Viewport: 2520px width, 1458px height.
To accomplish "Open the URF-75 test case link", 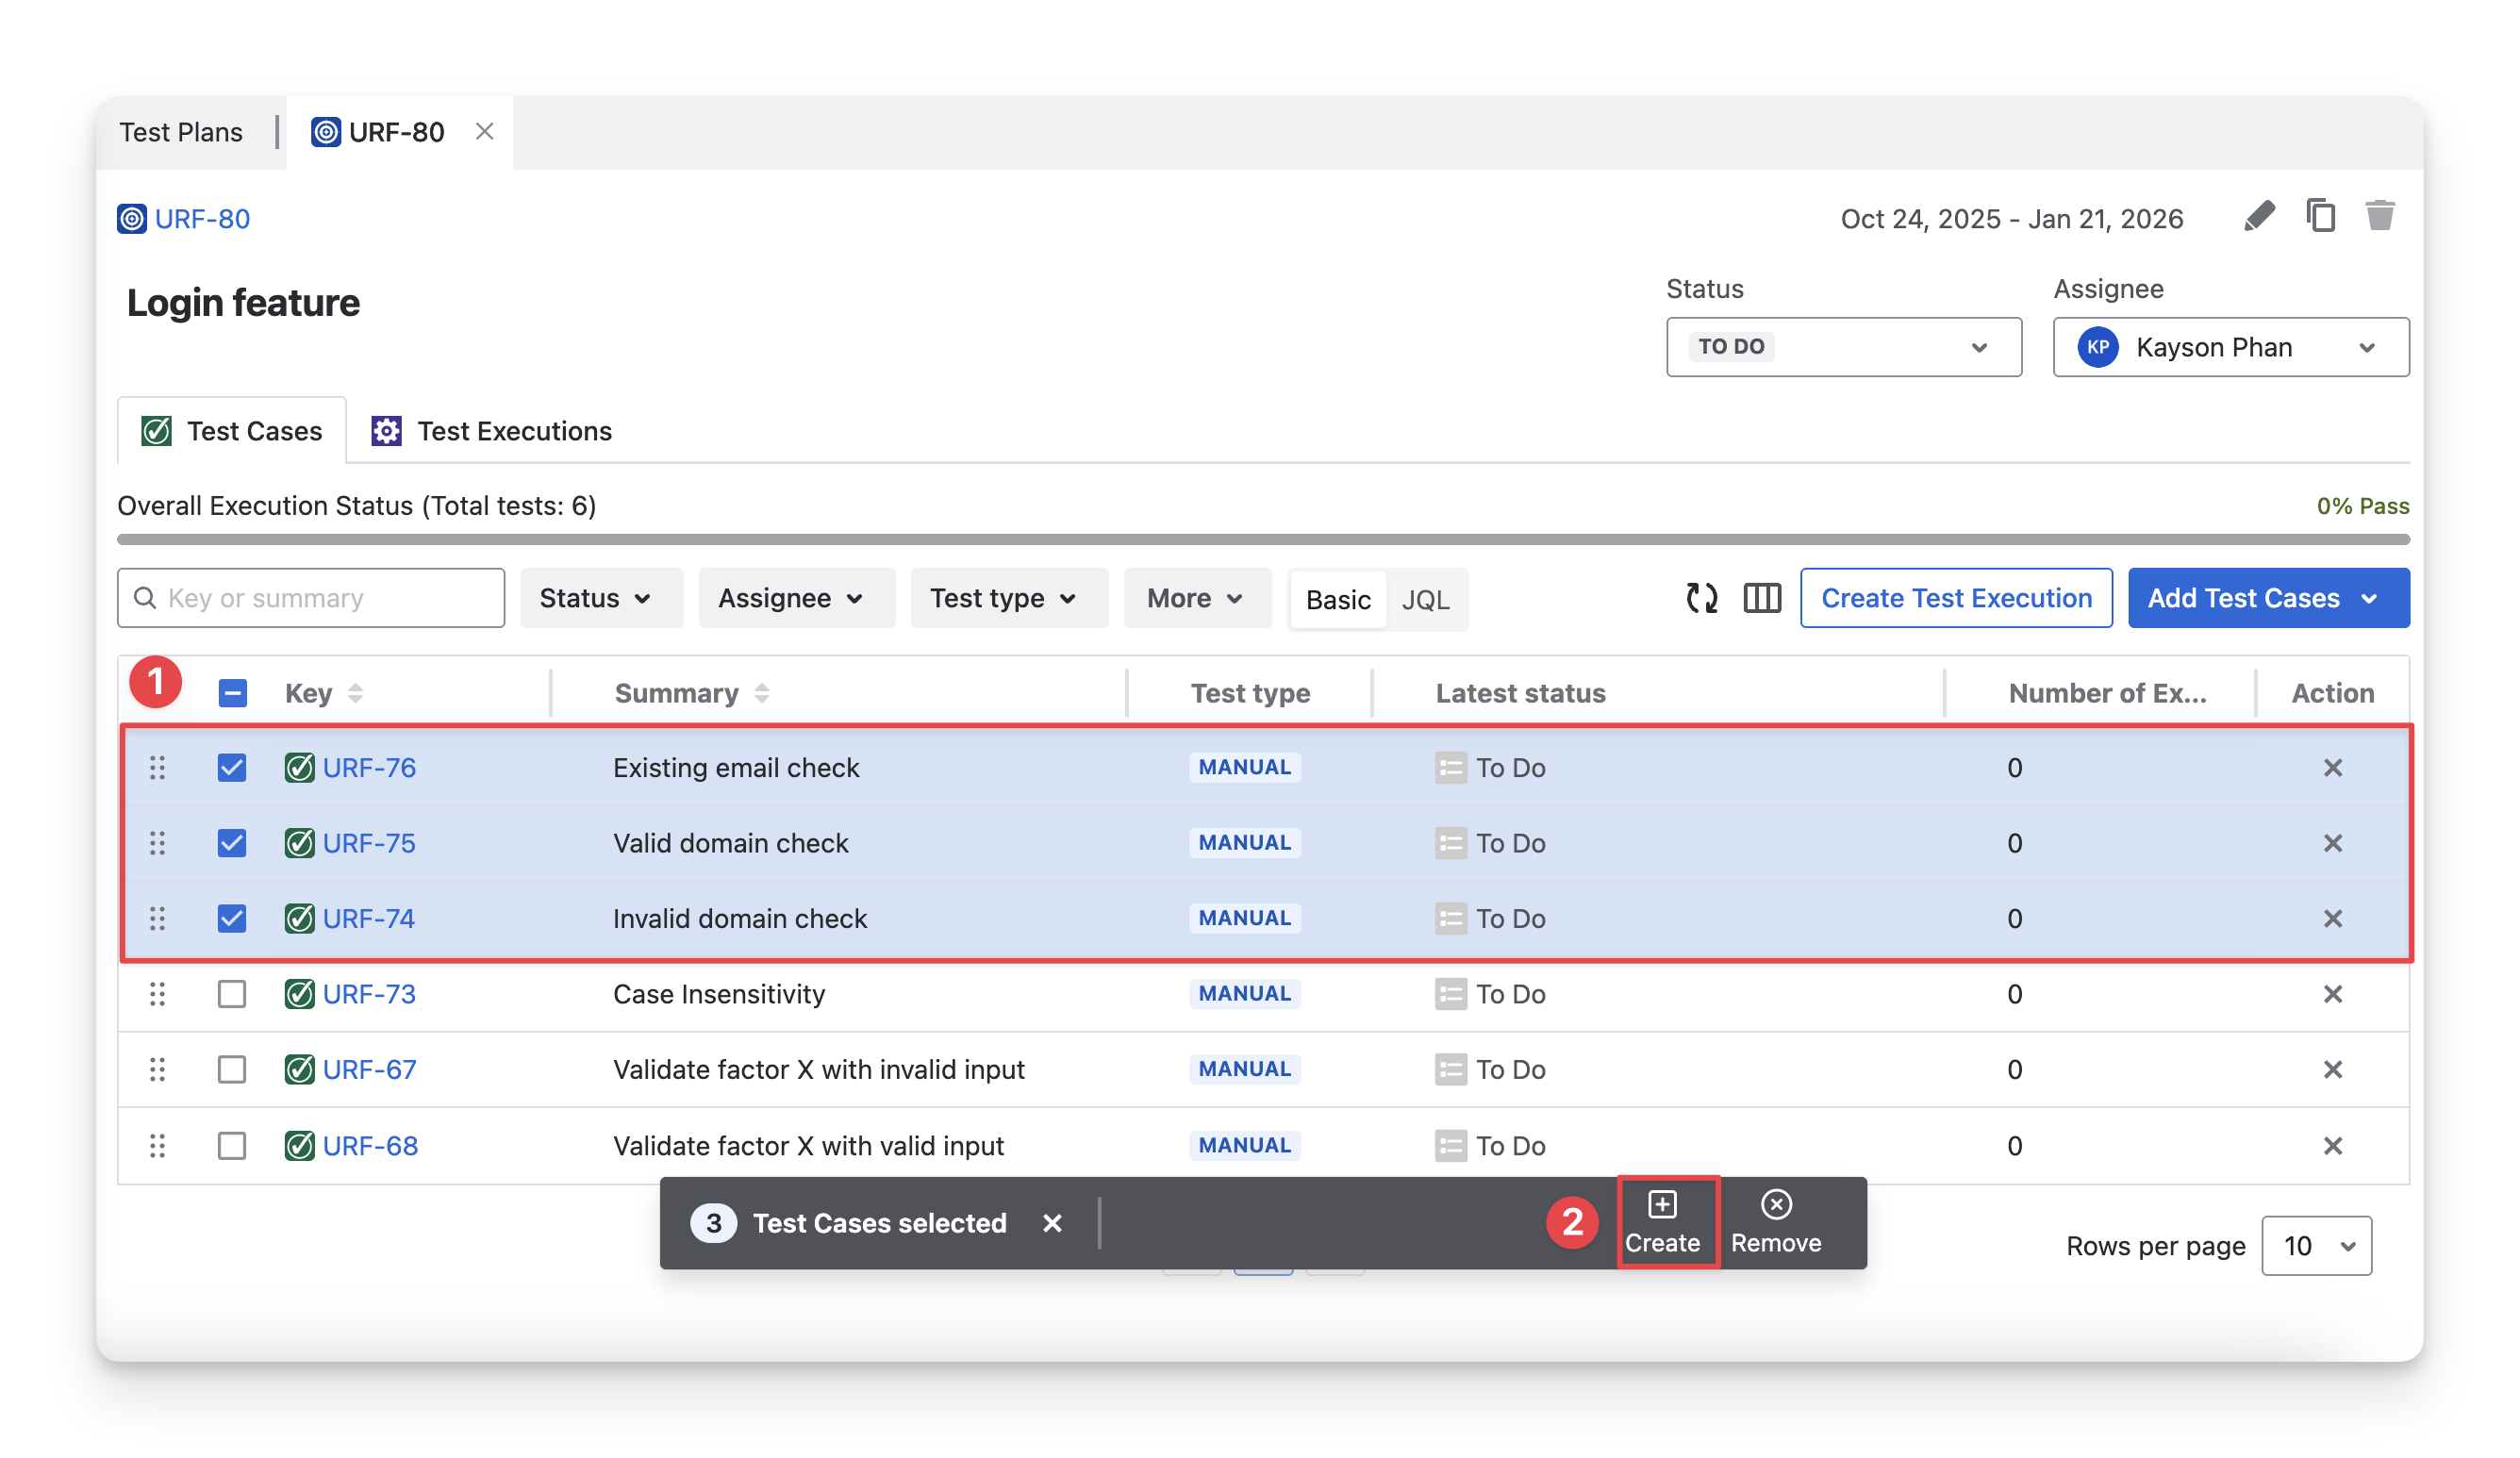I will click(x=369, y=843).
